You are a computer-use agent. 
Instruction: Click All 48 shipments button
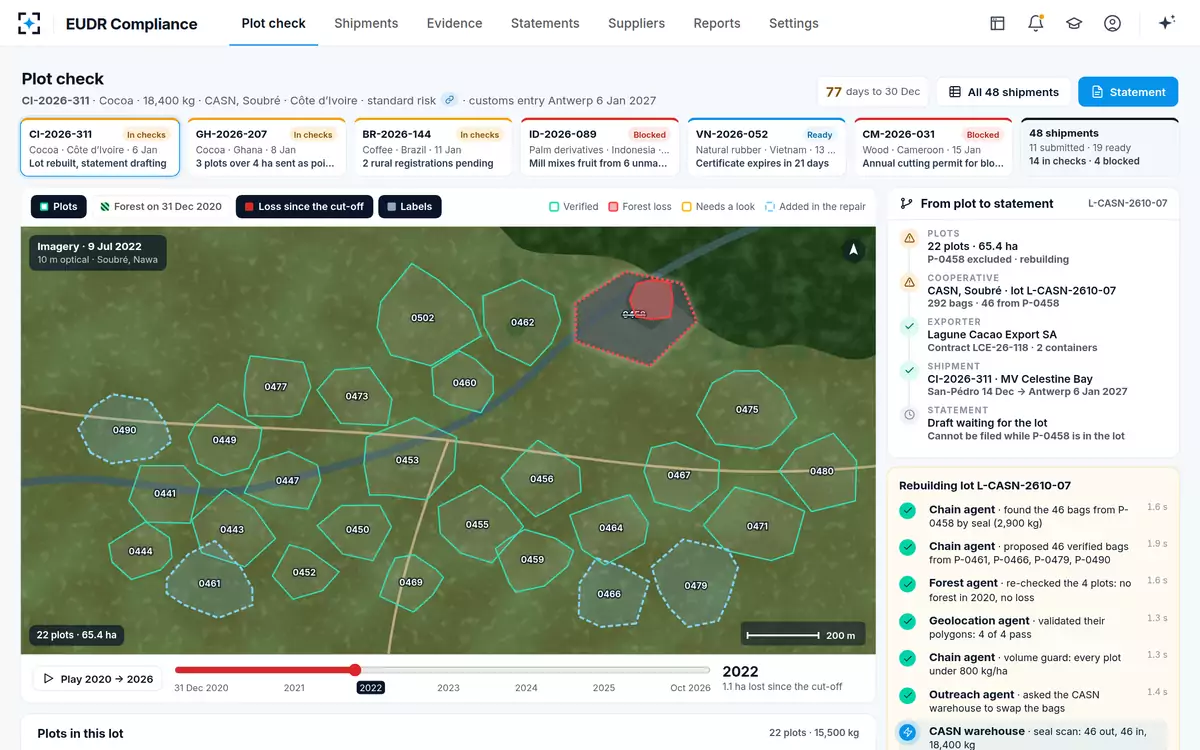1003,92
